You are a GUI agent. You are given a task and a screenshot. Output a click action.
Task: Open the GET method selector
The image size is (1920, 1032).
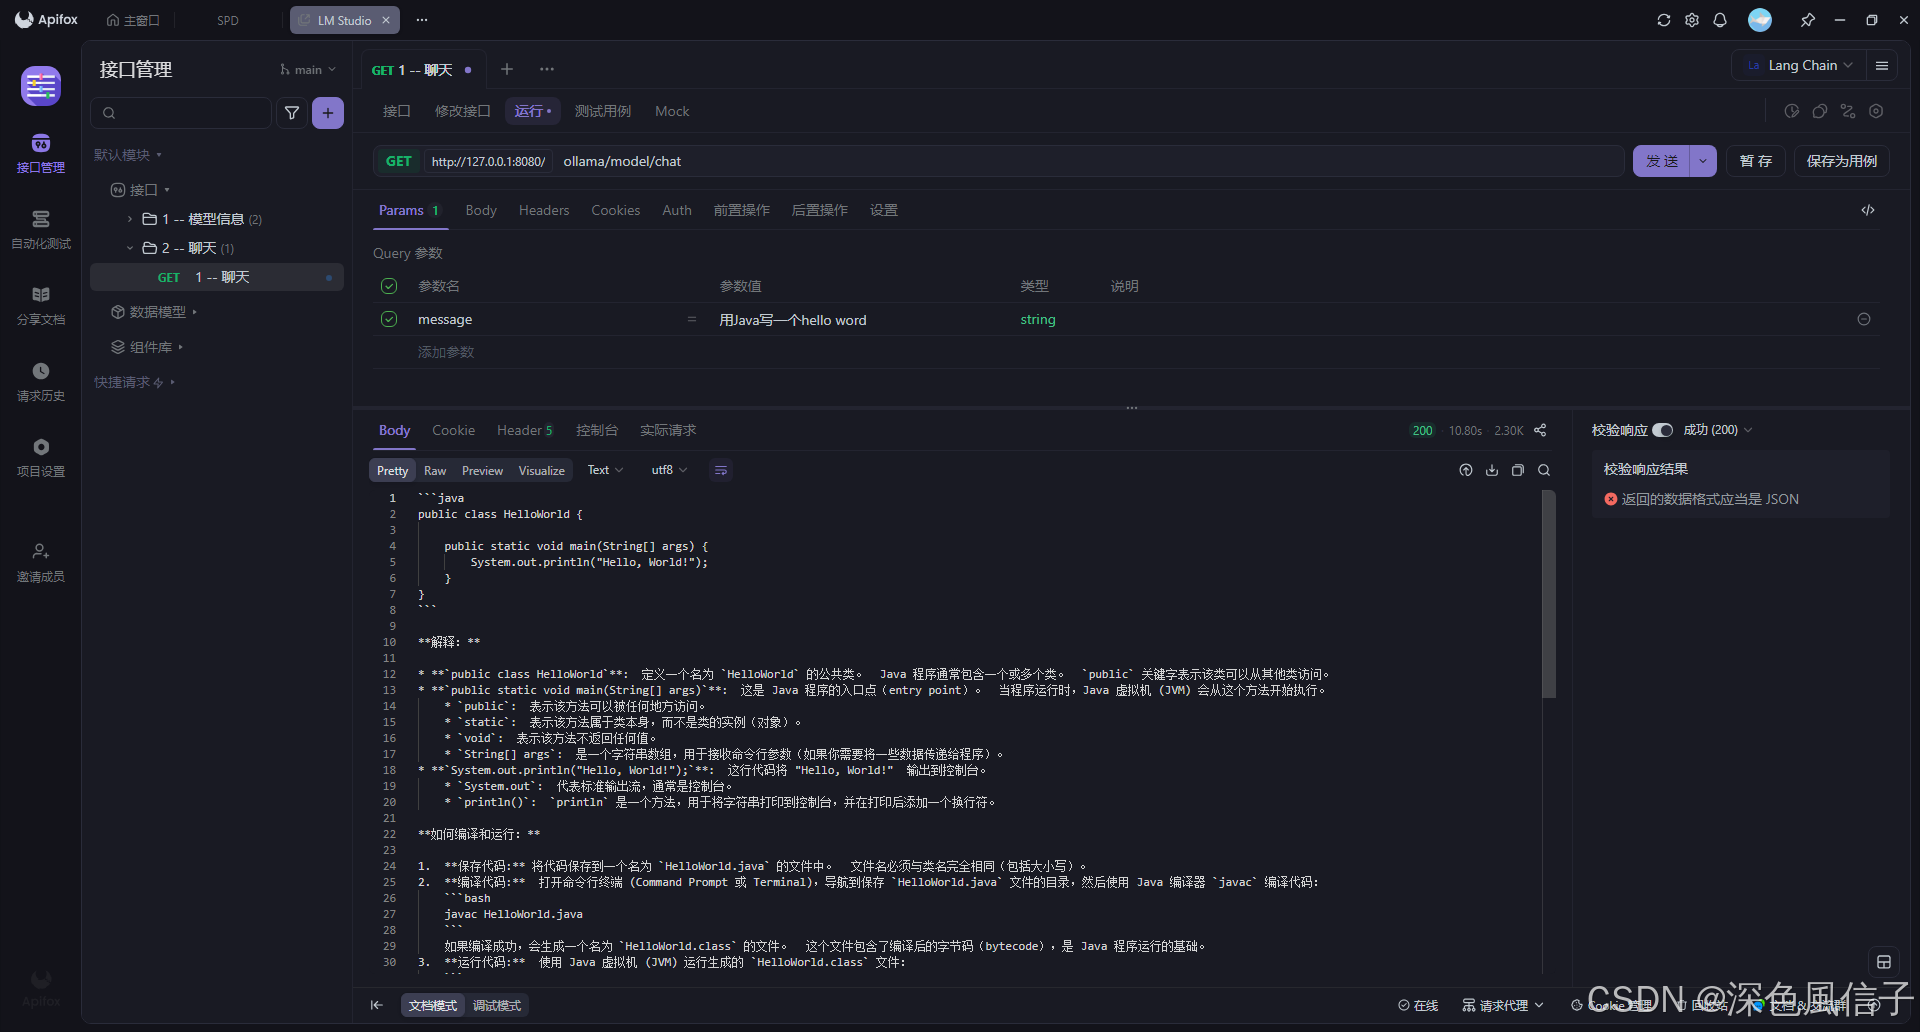tap(399, 161)
